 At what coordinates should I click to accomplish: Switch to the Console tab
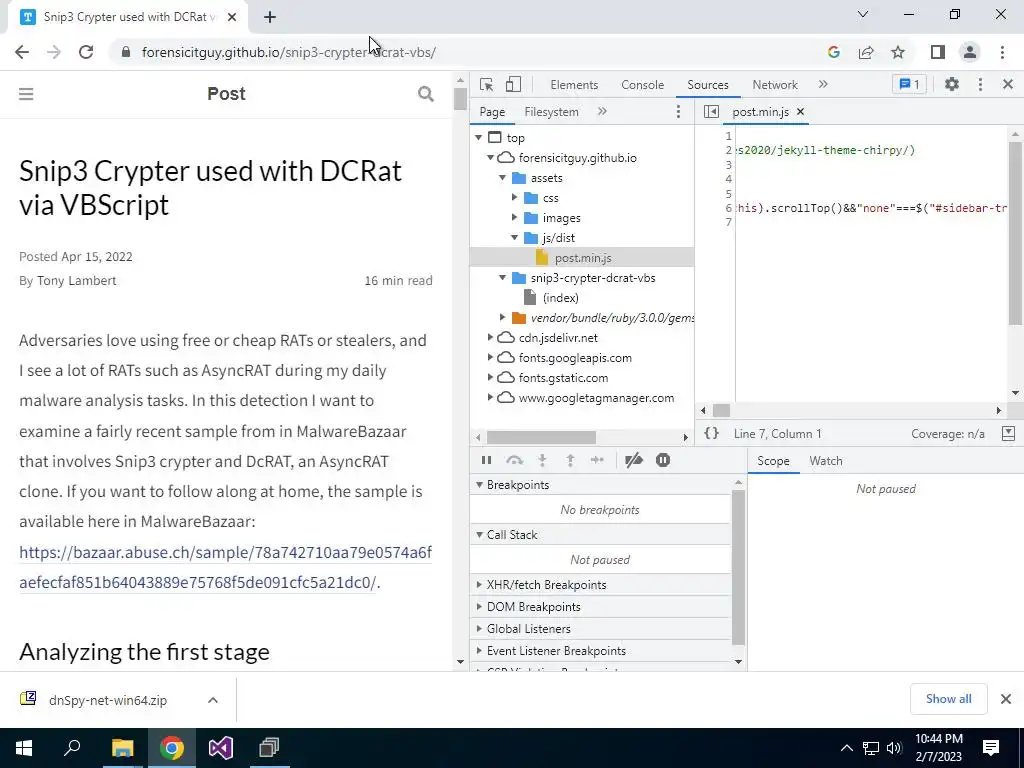pyautogui.click(x=643, y=85)
